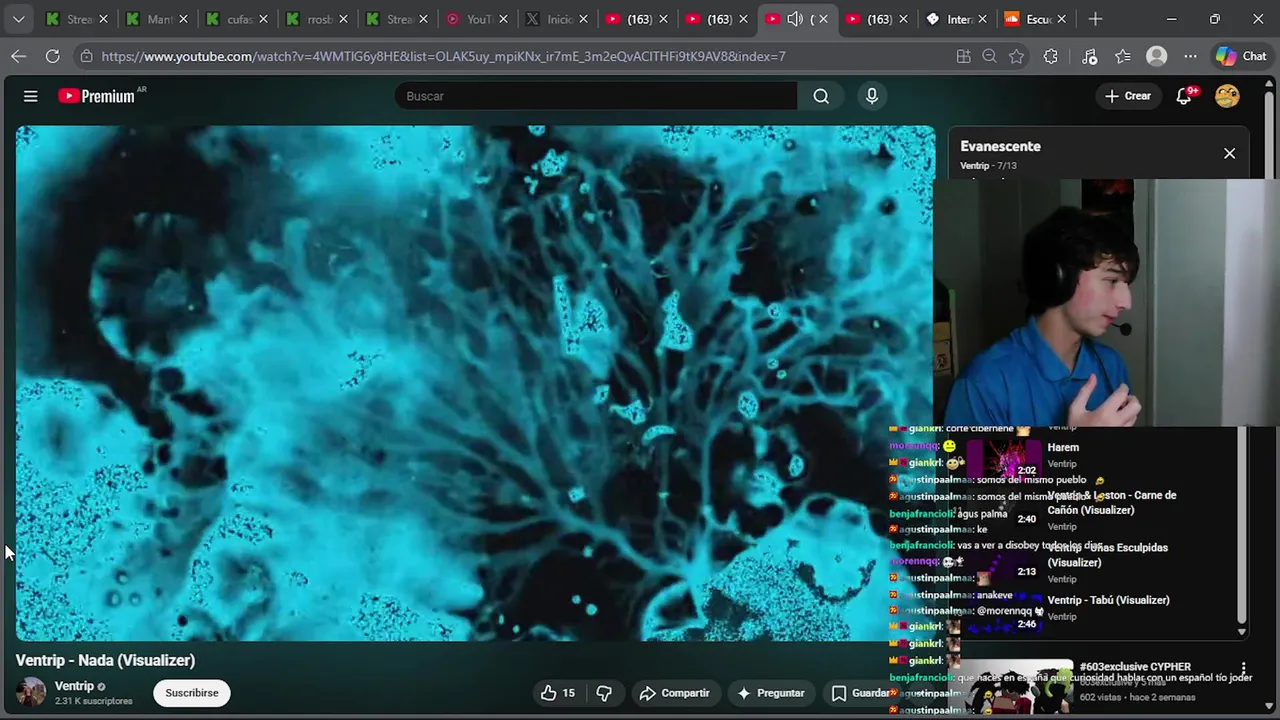Click the Buscar search field
1280x720 pixels.
tap(596, 96)
